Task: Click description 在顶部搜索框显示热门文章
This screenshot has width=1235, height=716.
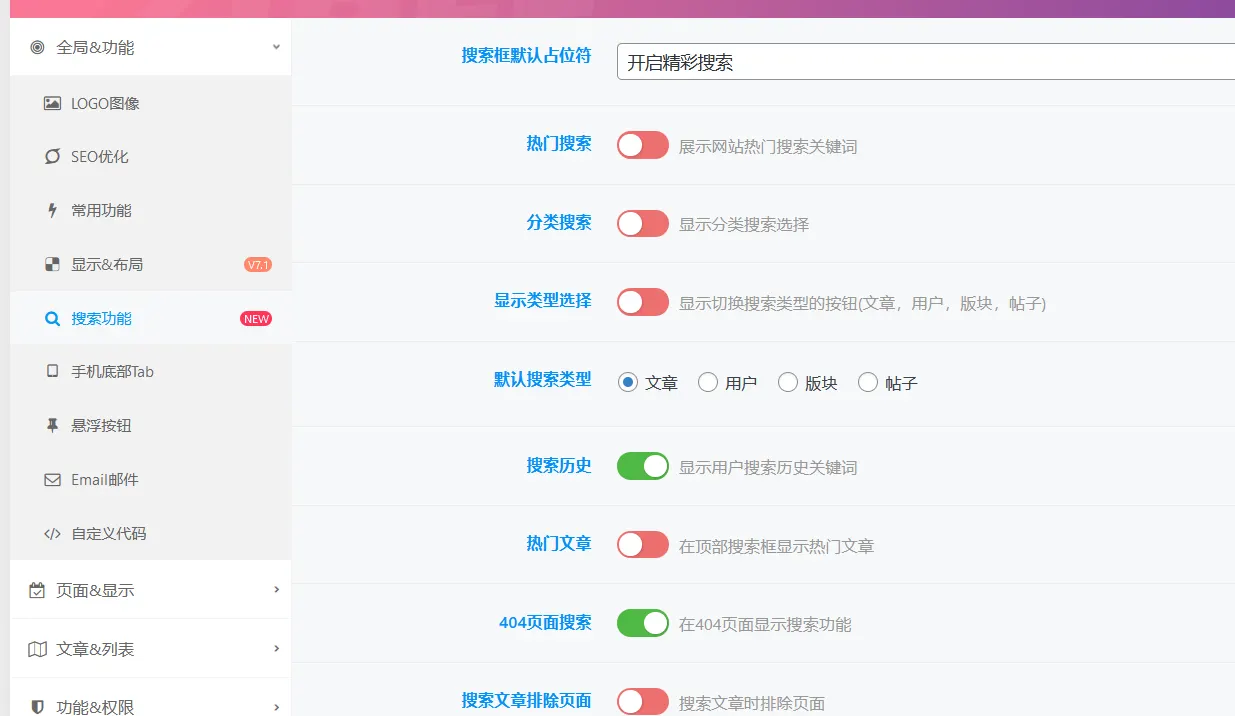Action: point(776,546)
